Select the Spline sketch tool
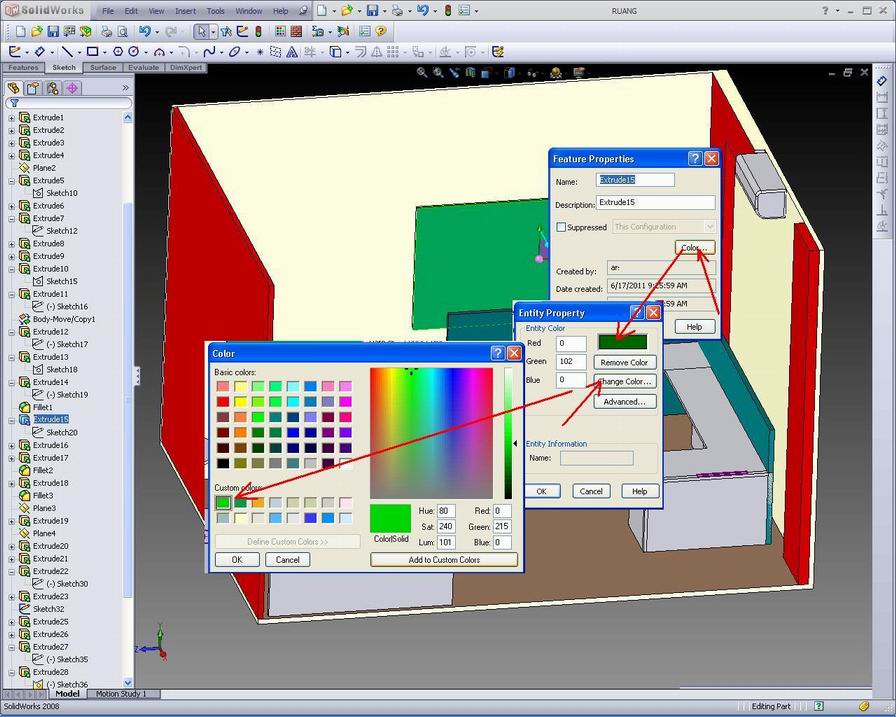This screenshot has height=717, width=896. coord(208,51)
